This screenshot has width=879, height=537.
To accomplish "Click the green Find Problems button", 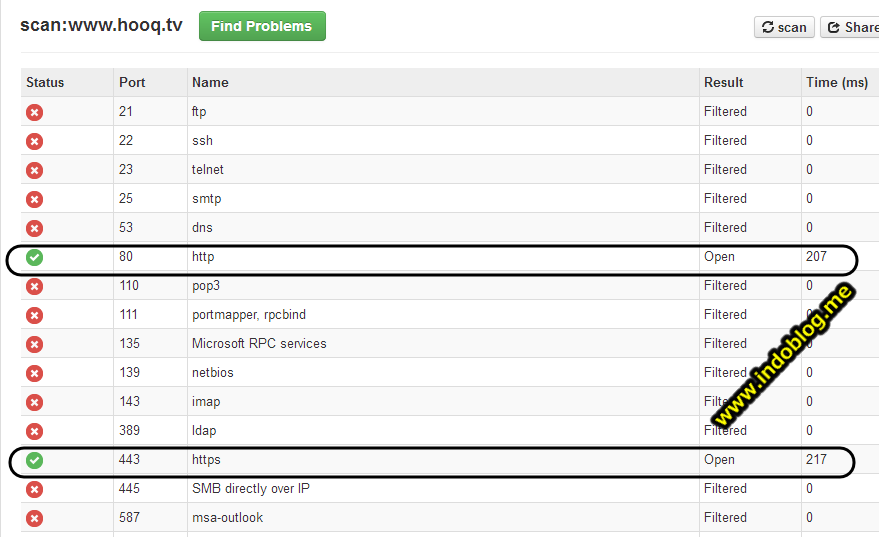I will pos(262,26).
